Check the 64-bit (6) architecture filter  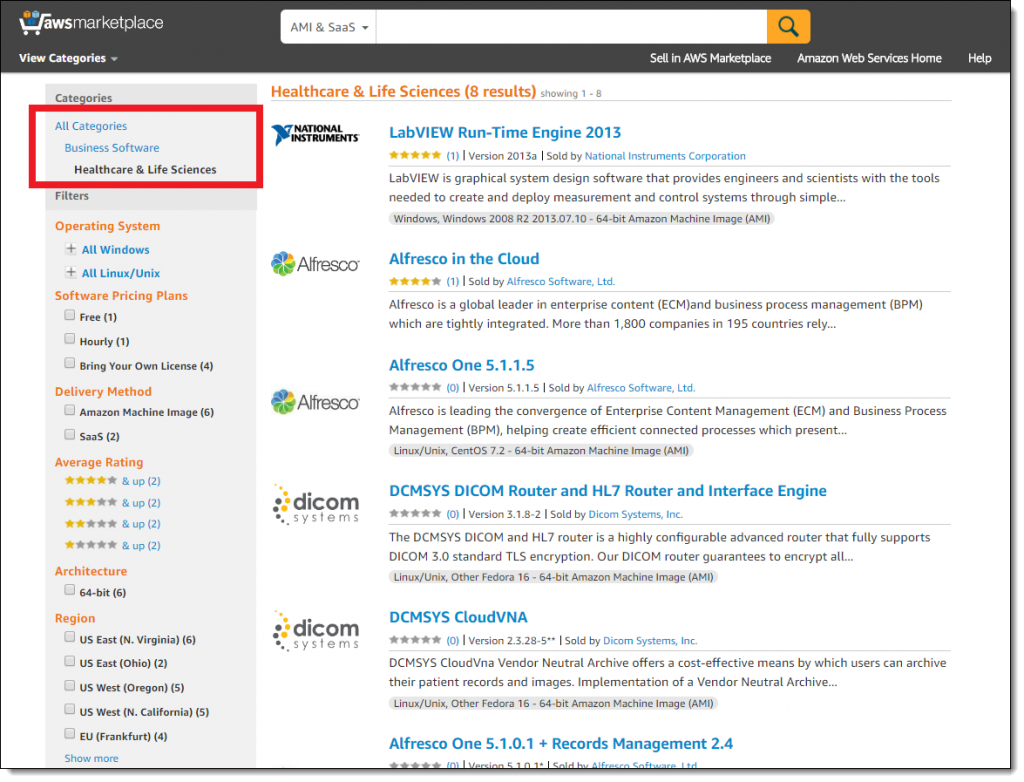pyautogui.click(x=70, y=590)
